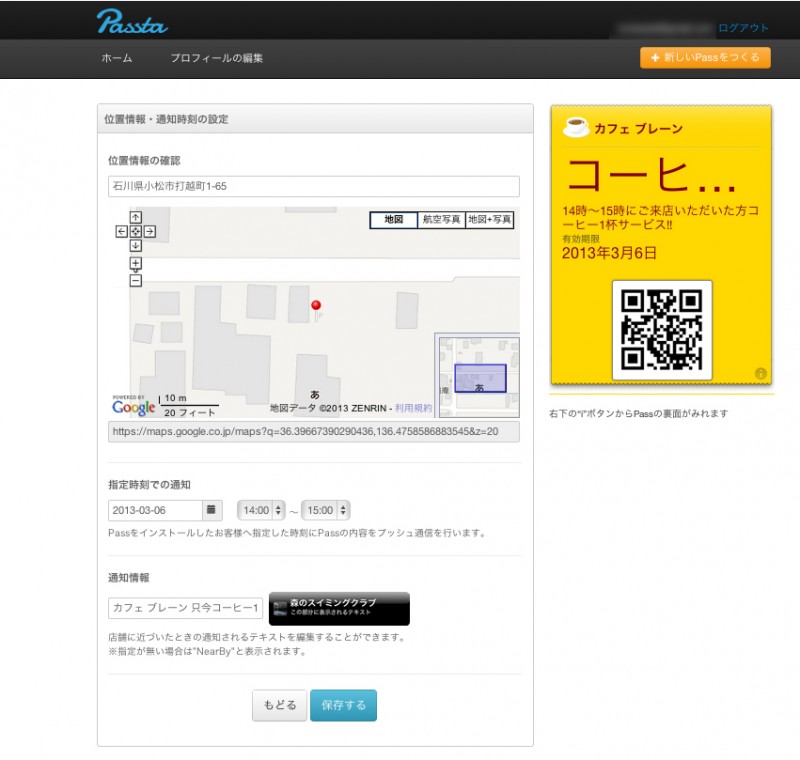Pan the map up with arrow control
This screenshot has height=760, width=800.
click(136, 217)
